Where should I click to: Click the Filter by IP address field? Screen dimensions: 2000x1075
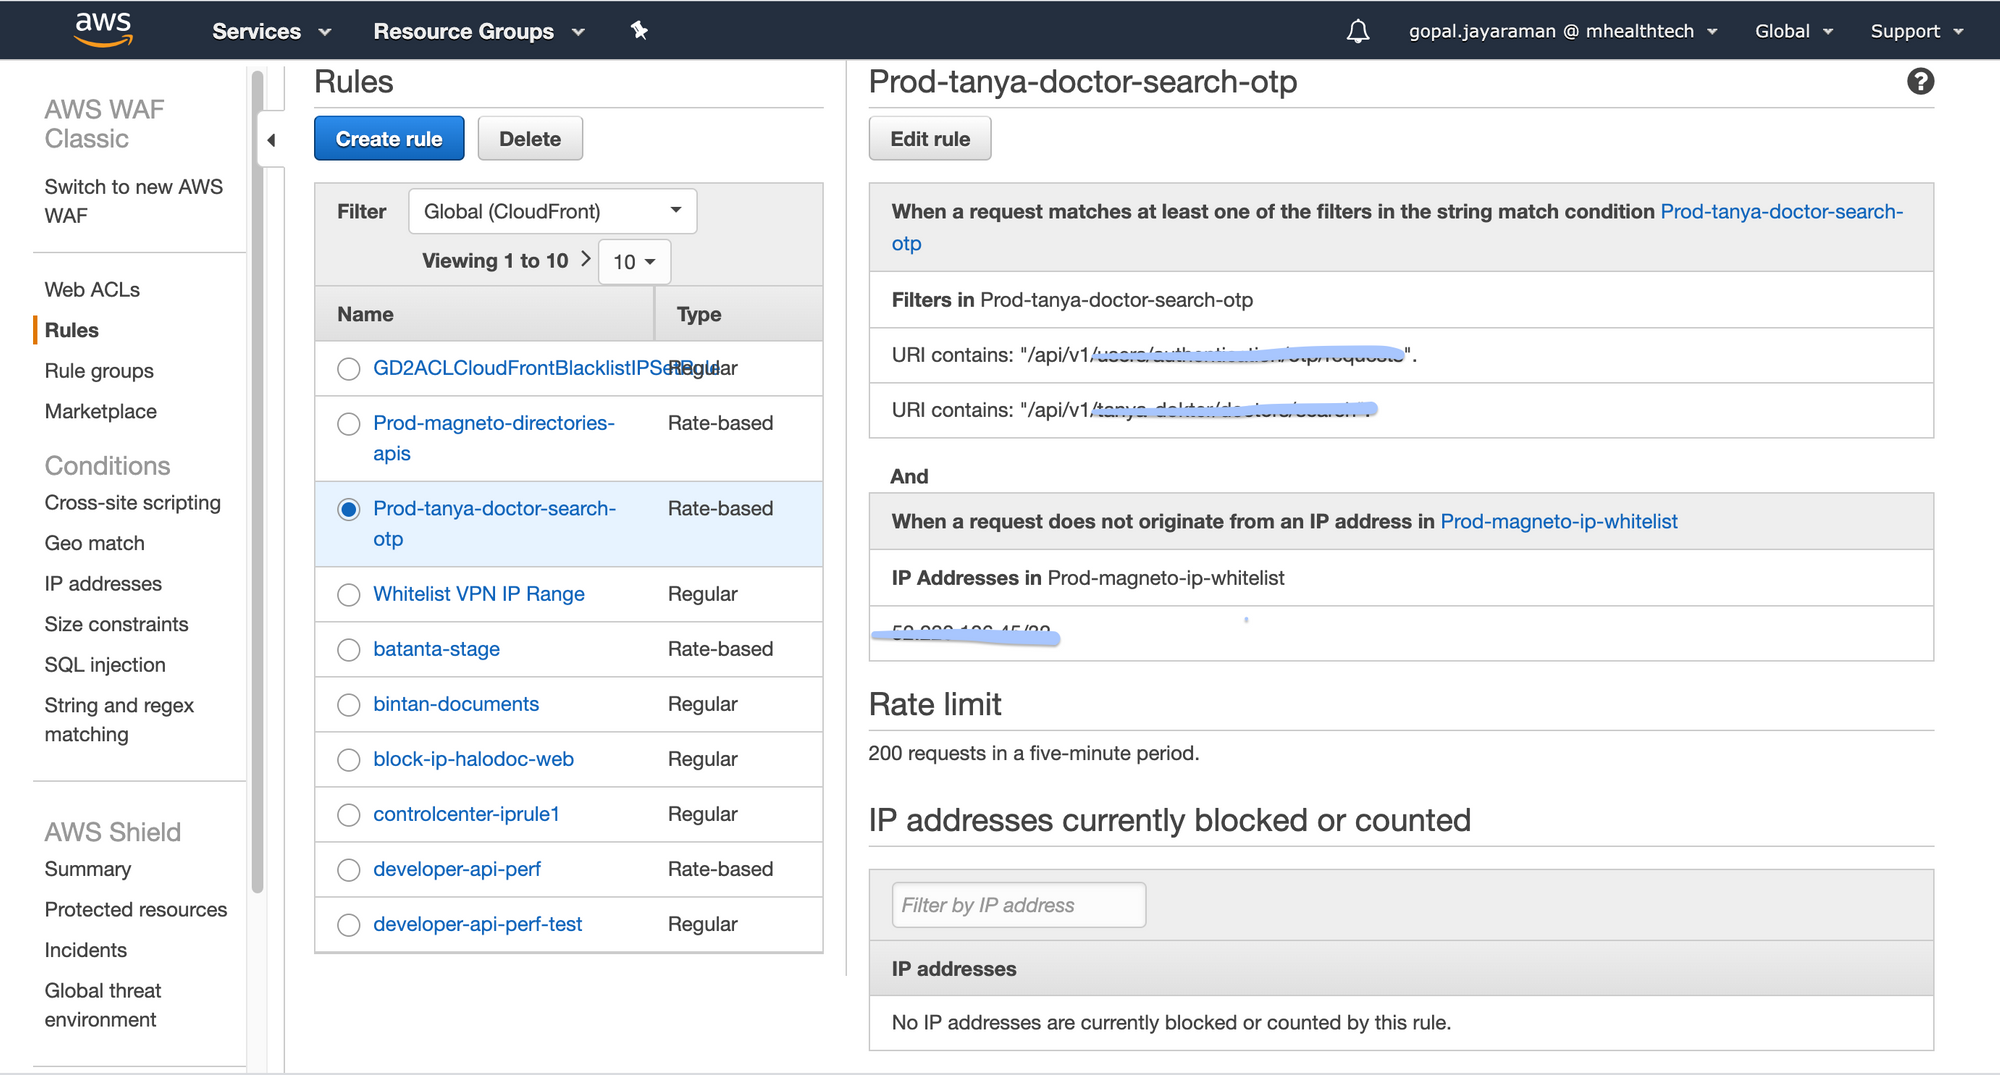click(x=1018, y=905)
